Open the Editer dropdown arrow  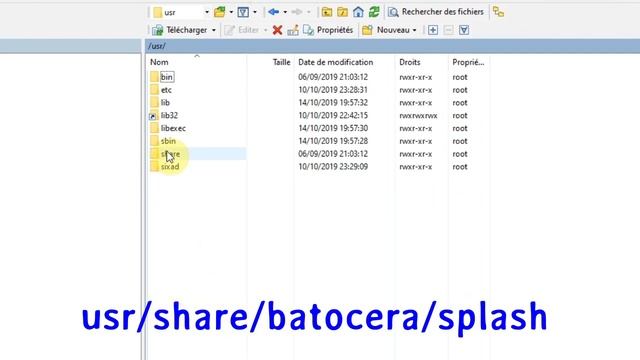tap(265, 30)
